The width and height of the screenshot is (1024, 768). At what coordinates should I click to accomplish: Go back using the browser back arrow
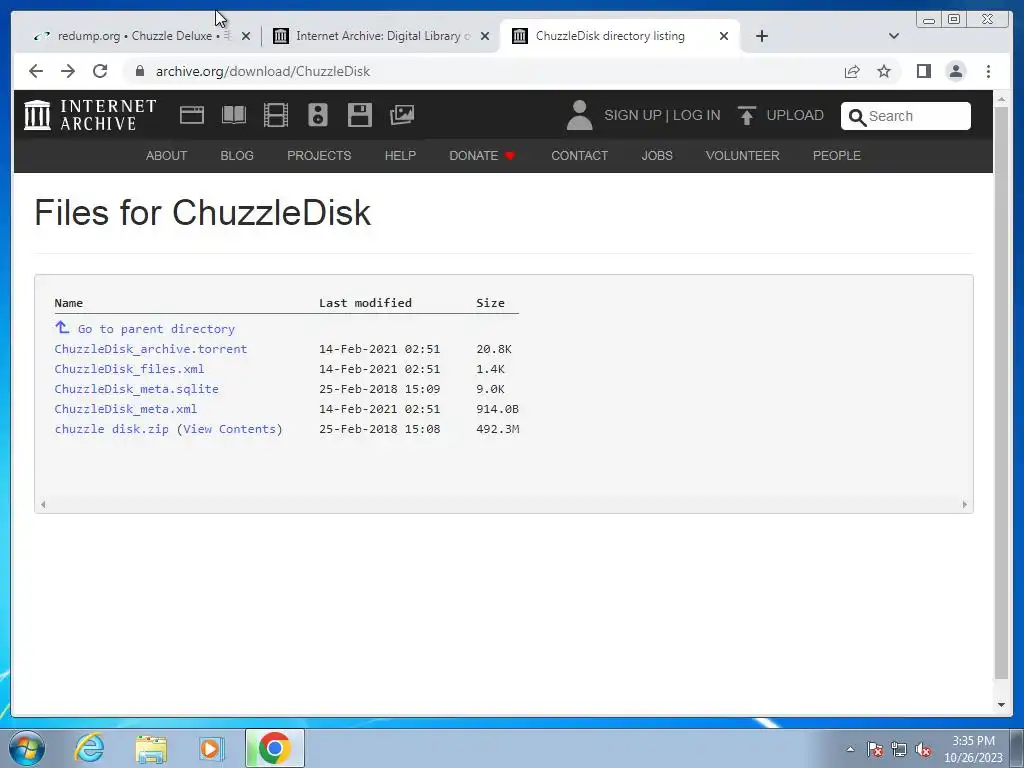click(36, 71)
